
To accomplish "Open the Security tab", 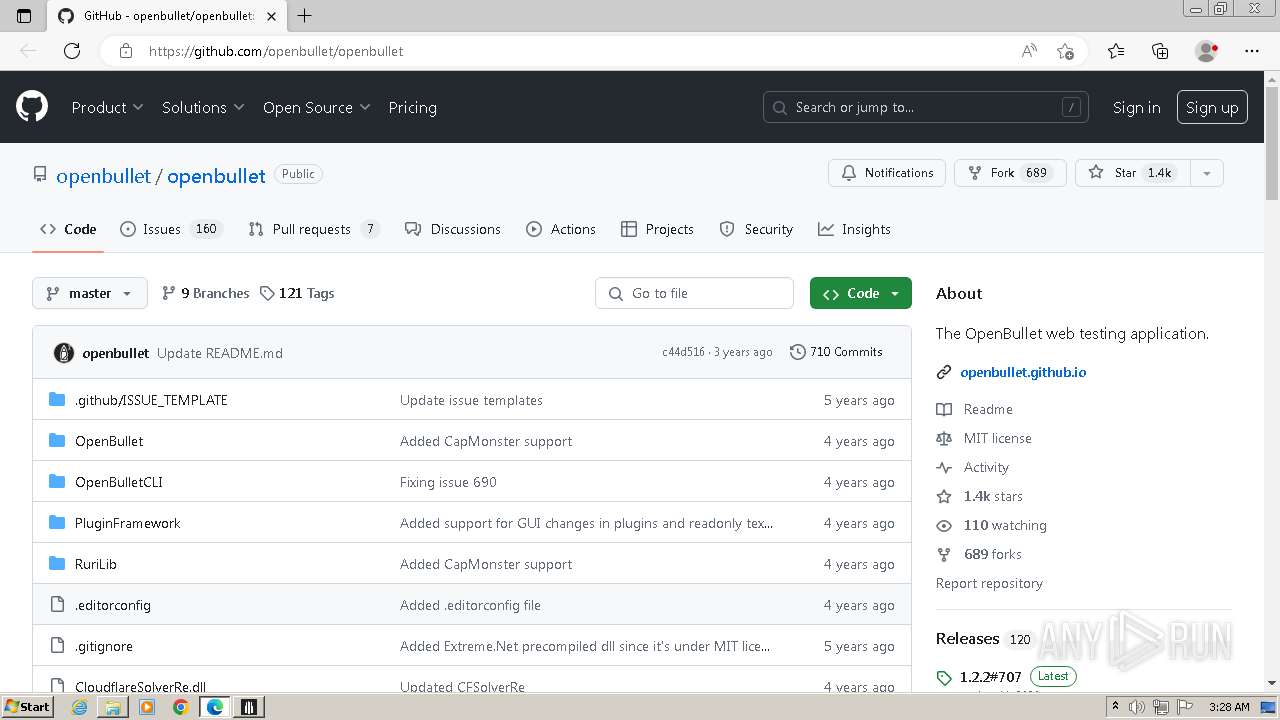I will 756,229.
